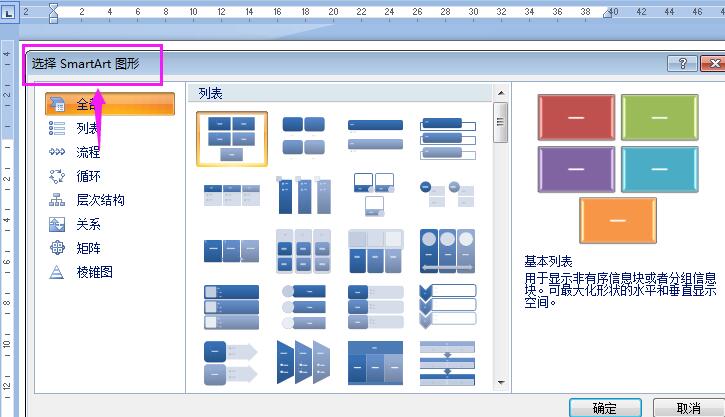The image size is (725, 417).
Task: Click the 基本列表 preview title
Action: [x=548, y=262]
